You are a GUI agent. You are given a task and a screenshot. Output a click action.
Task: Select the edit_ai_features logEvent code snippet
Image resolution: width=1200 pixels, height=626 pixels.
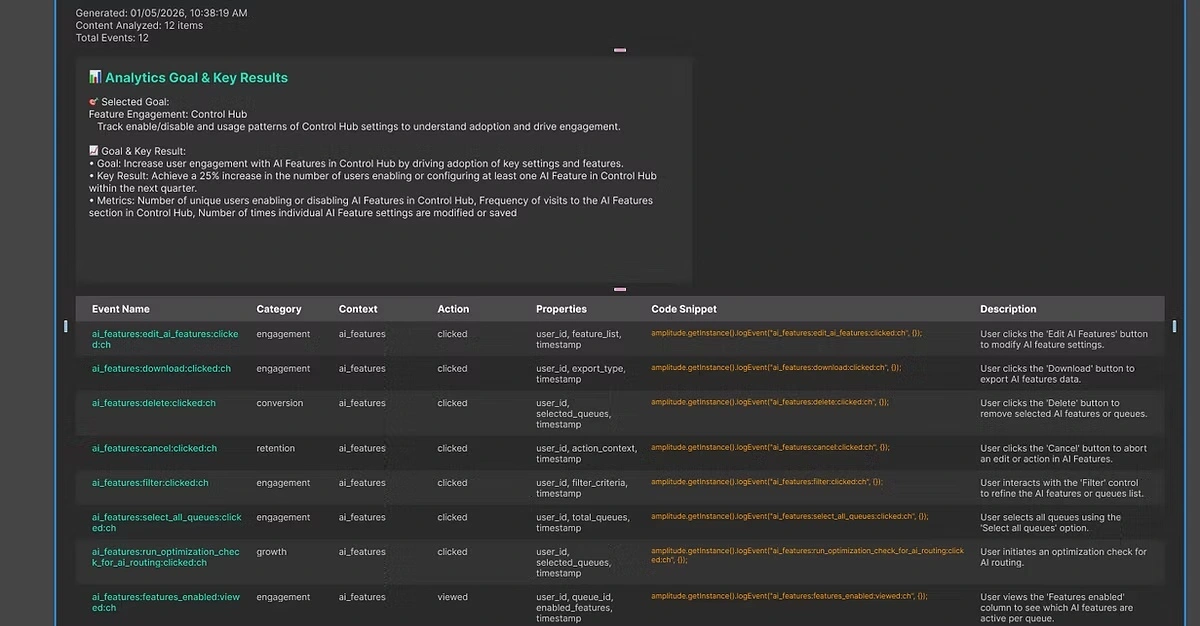click(x=786, y=333)
